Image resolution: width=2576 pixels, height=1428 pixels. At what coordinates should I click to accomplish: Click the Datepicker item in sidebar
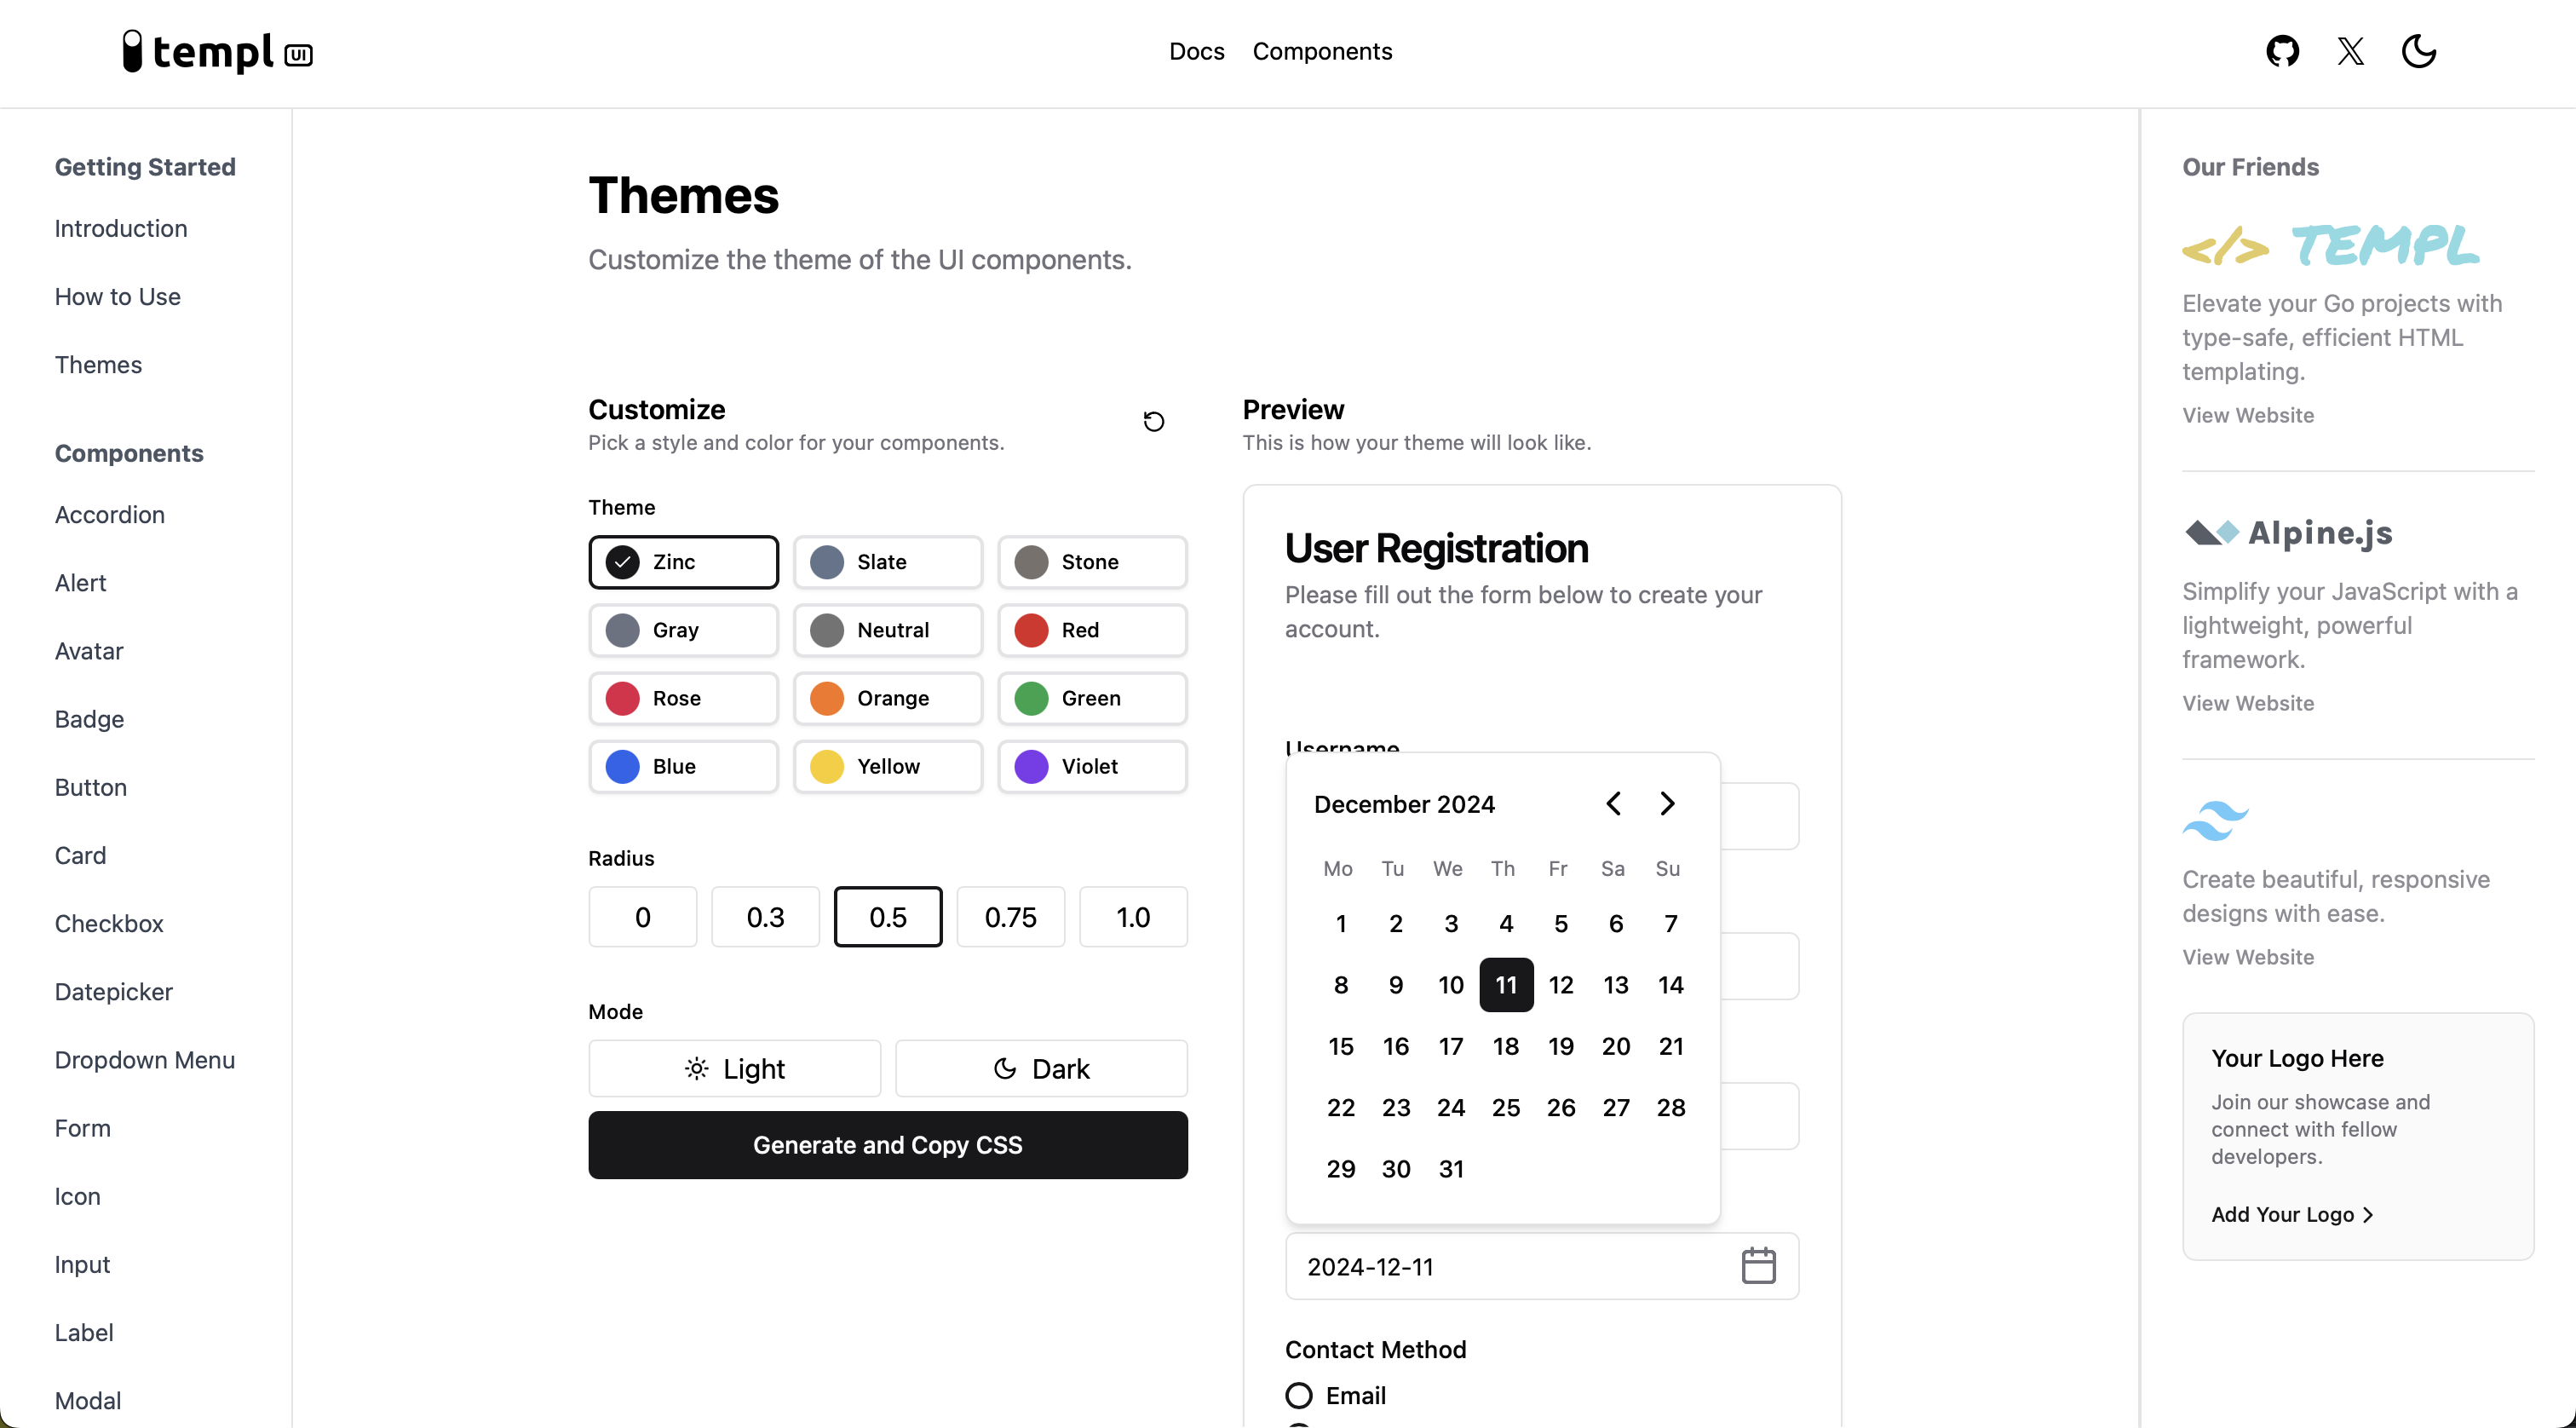click(x=114, y=992)
